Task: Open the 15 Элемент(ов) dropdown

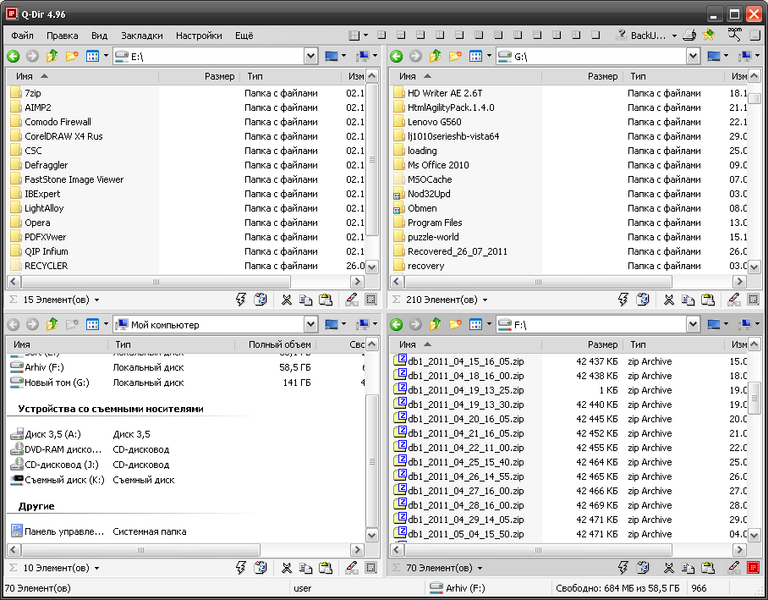Action: point(96,300)
